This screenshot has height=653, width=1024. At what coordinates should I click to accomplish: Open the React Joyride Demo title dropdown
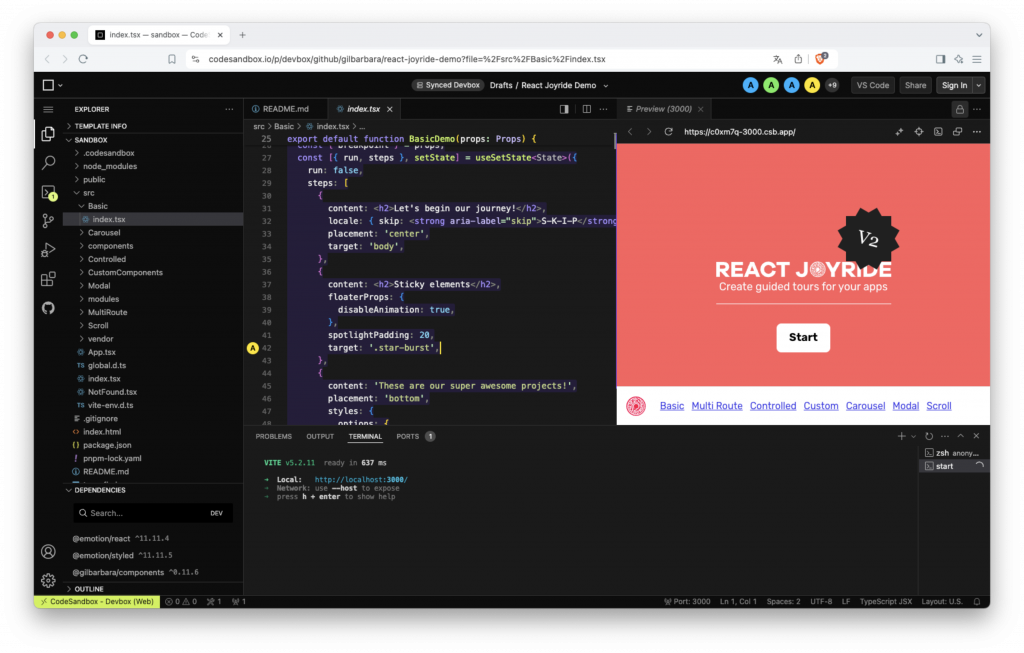tap(605, 86)
